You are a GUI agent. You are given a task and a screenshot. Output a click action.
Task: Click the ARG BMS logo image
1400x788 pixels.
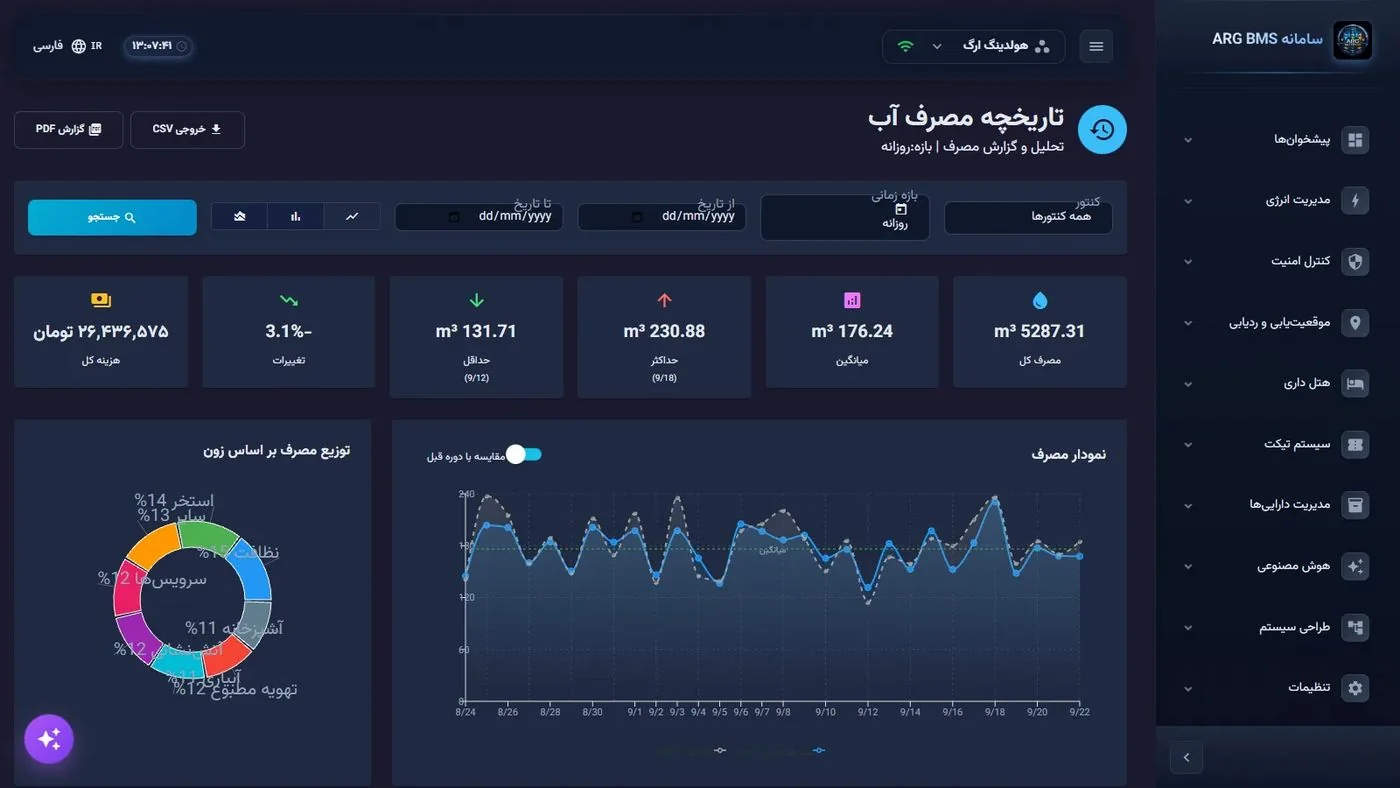click(x=1352, y=41)
